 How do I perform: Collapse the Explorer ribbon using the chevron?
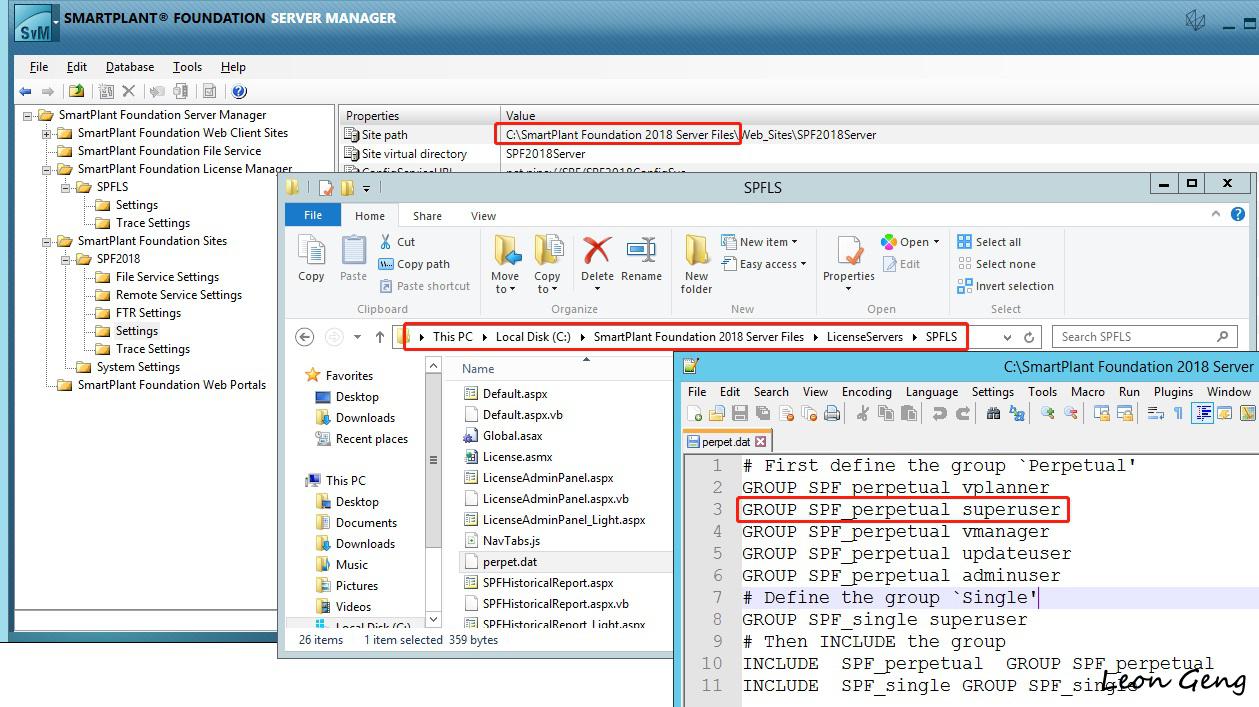click(x=1216, y=214)
